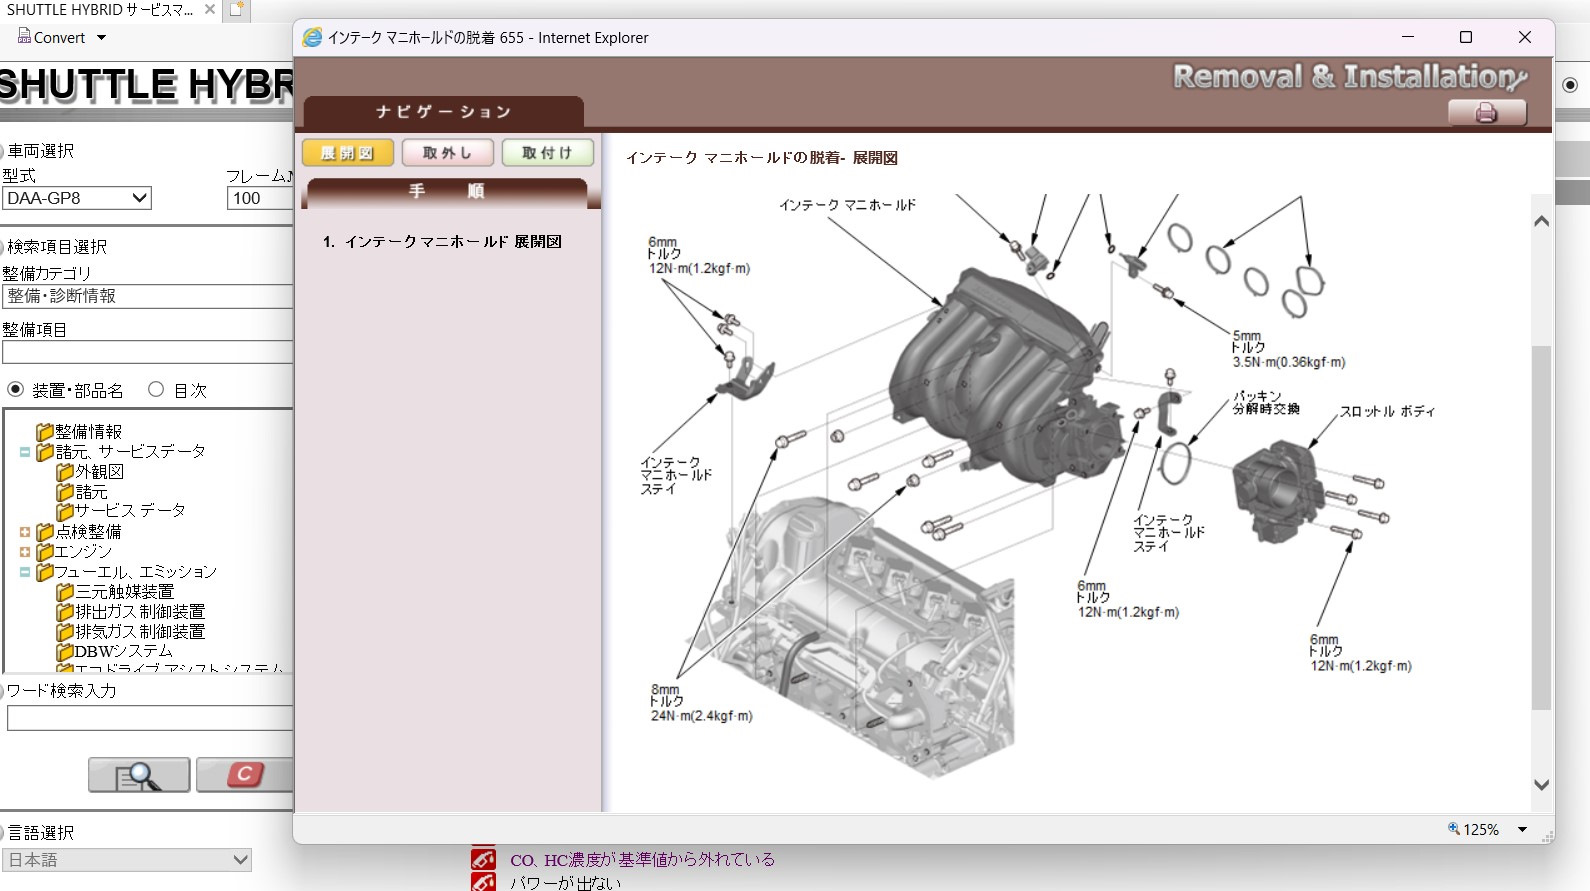Click folder icon of 点検整備

pyautogui.click(x=44, y=532)
